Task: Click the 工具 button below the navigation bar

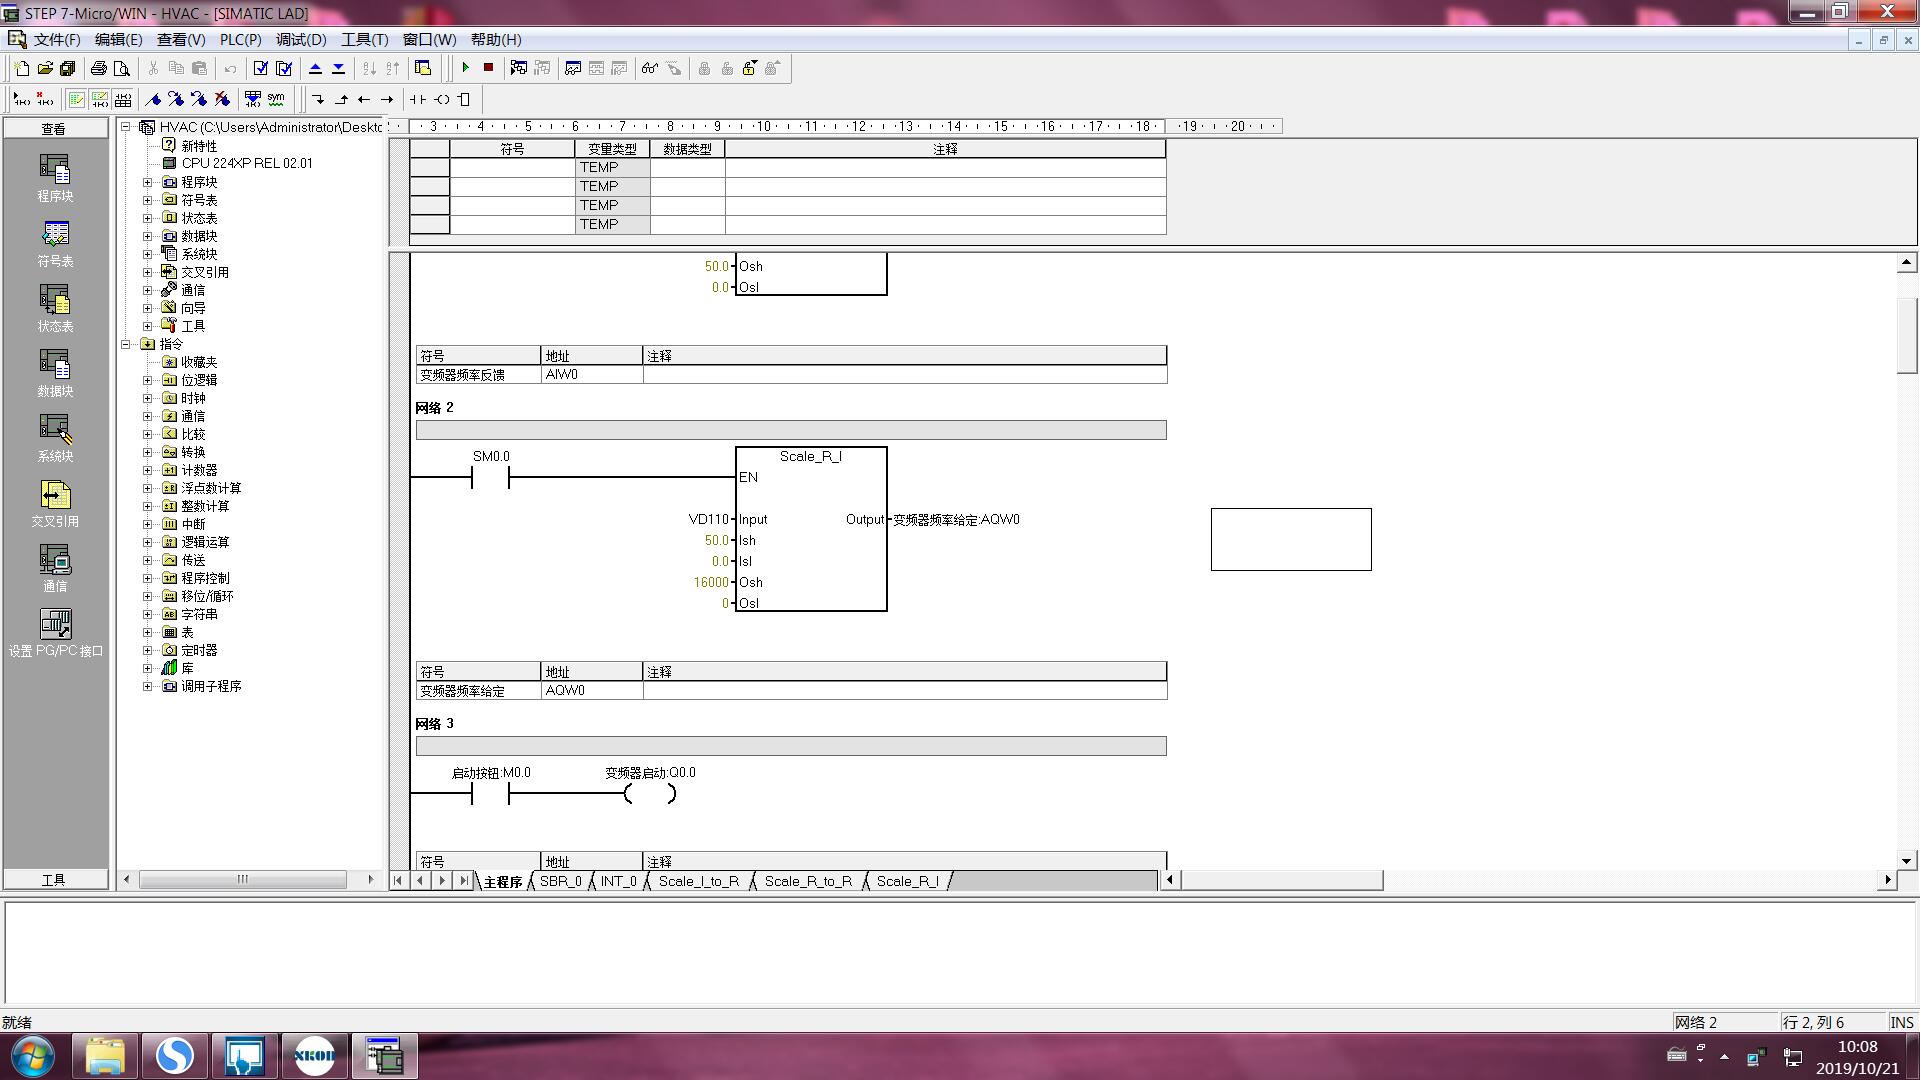Action: tap(54, 880)
